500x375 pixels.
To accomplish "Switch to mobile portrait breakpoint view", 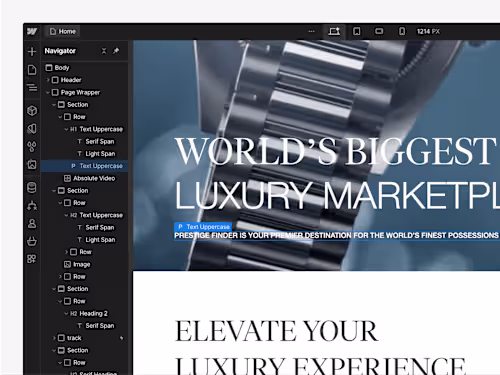I will (x=402, y=31).
